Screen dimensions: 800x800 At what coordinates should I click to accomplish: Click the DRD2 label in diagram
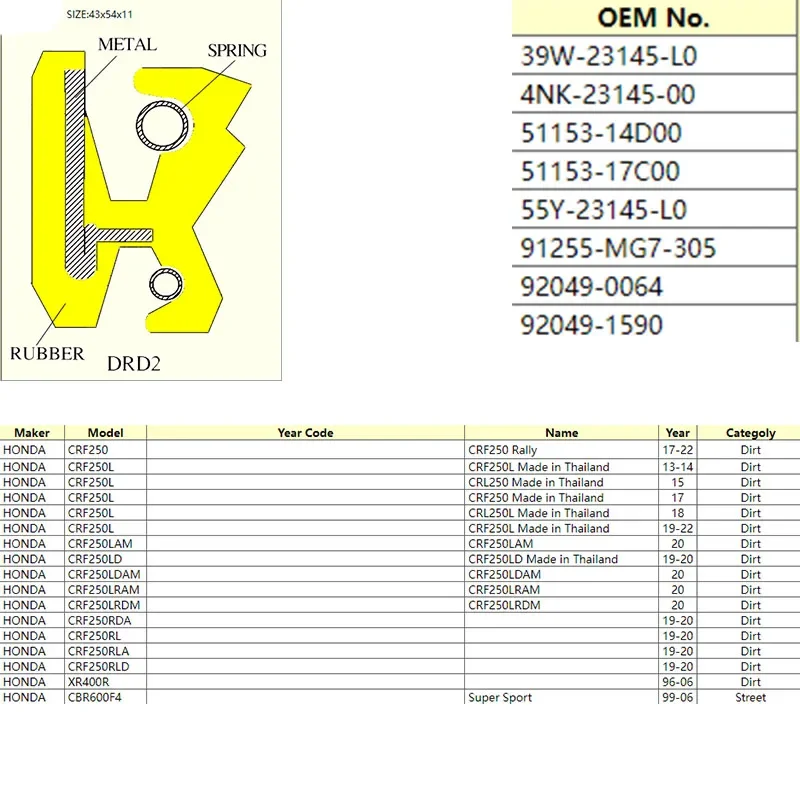(134, 364)
